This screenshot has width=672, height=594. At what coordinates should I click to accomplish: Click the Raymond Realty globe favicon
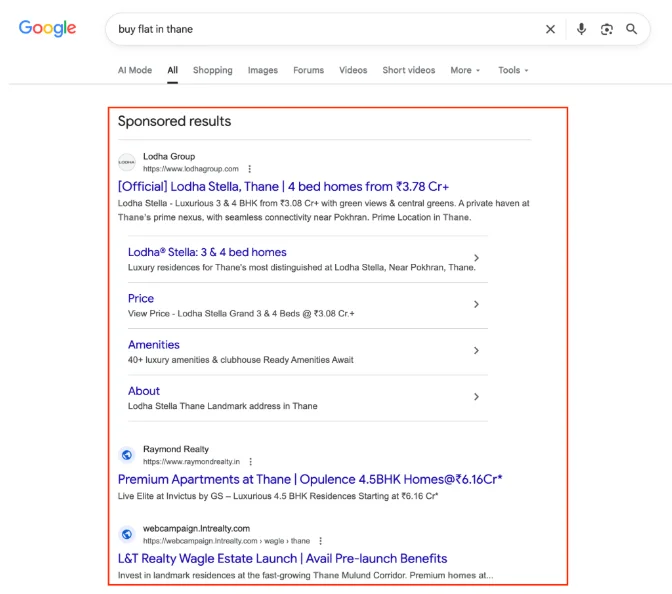[126, 455]
